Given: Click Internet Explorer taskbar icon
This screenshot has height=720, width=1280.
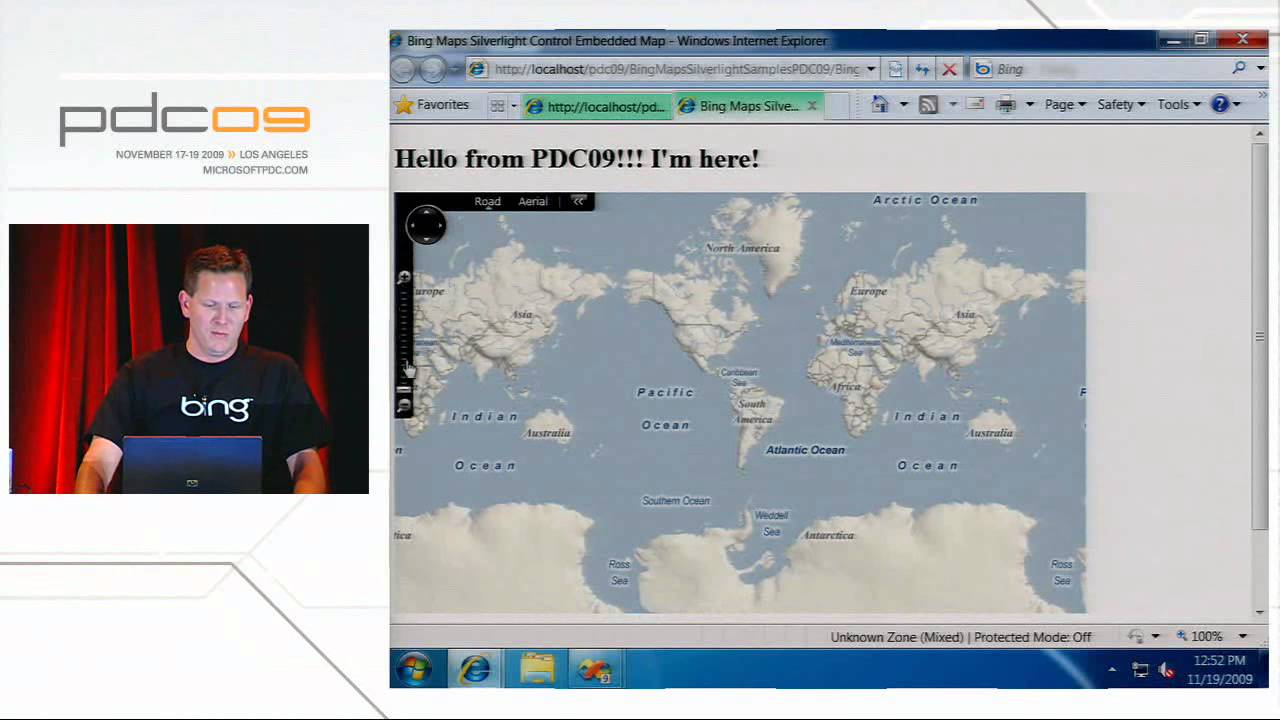Looking at the screenshot, I should click(475, 668).
